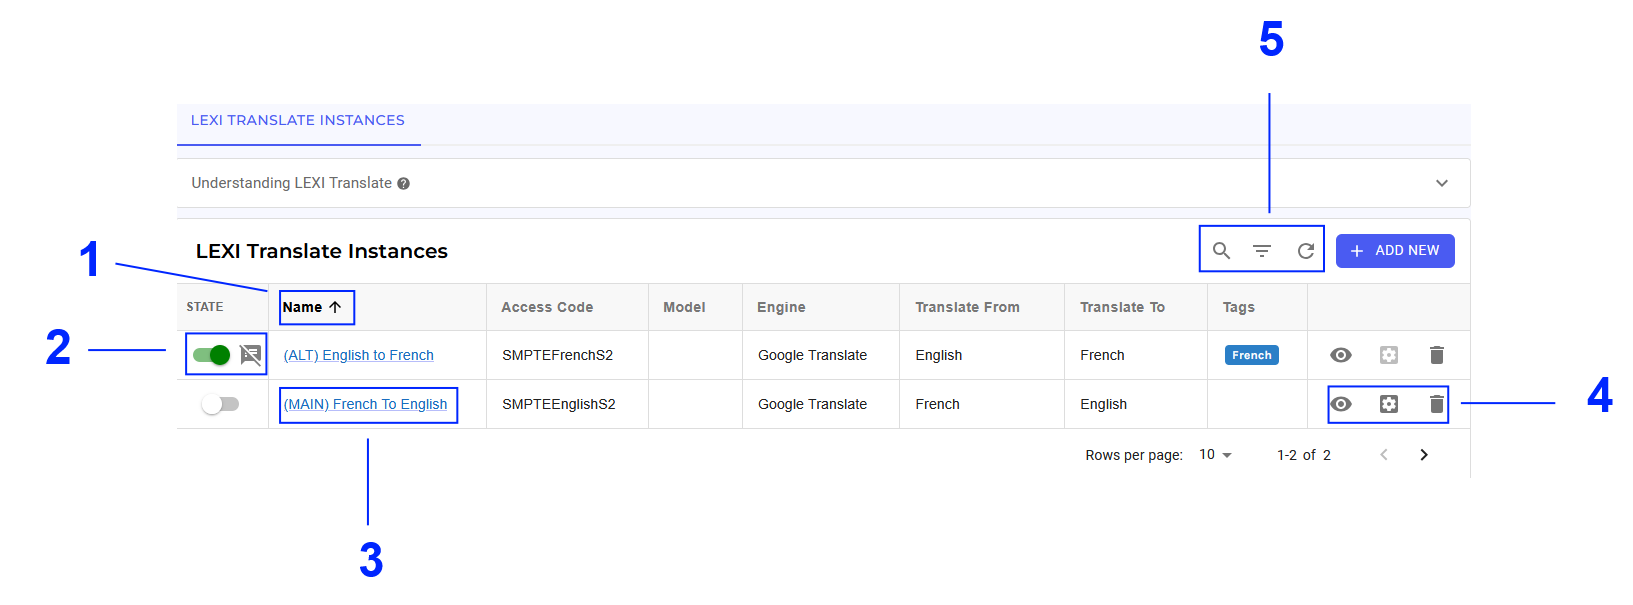Delete the (ALT) English to French instance

click(1437, 355)
